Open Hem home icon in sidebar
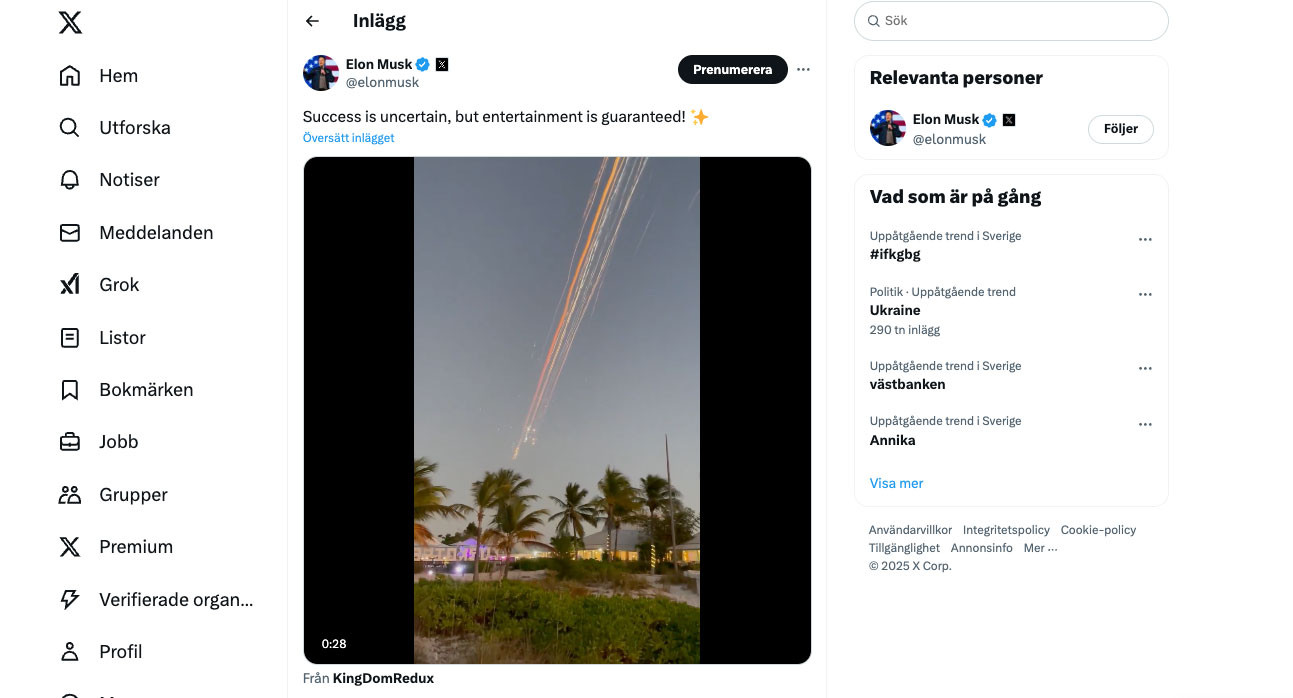 point(70,76)
